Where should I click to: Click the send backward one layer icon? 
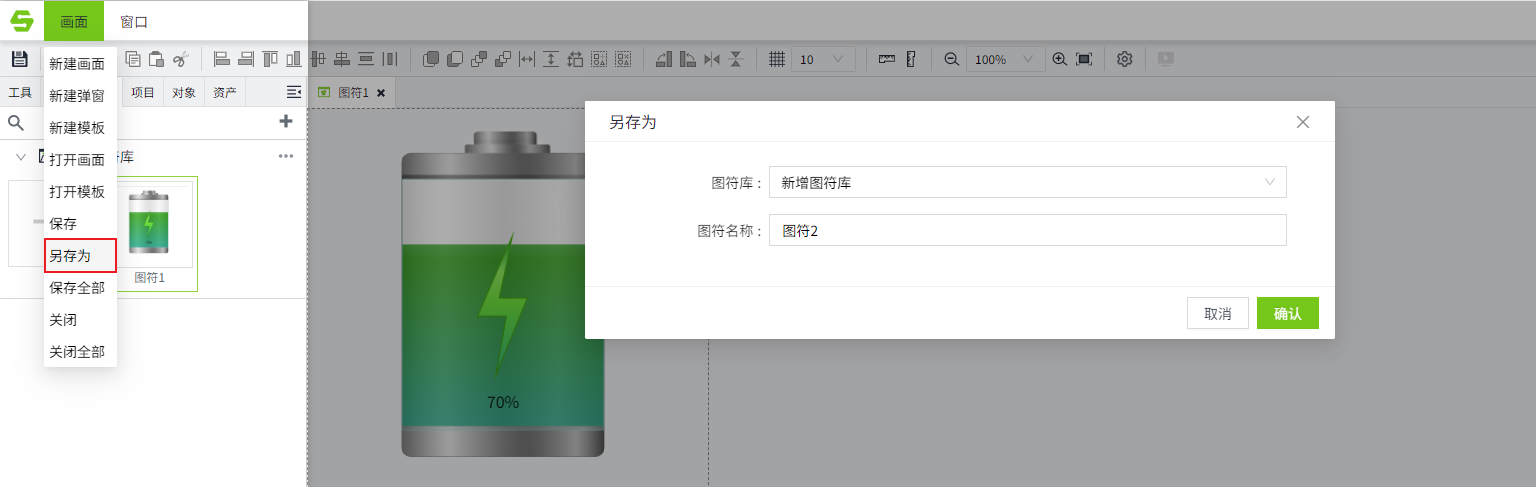point(503,59)
